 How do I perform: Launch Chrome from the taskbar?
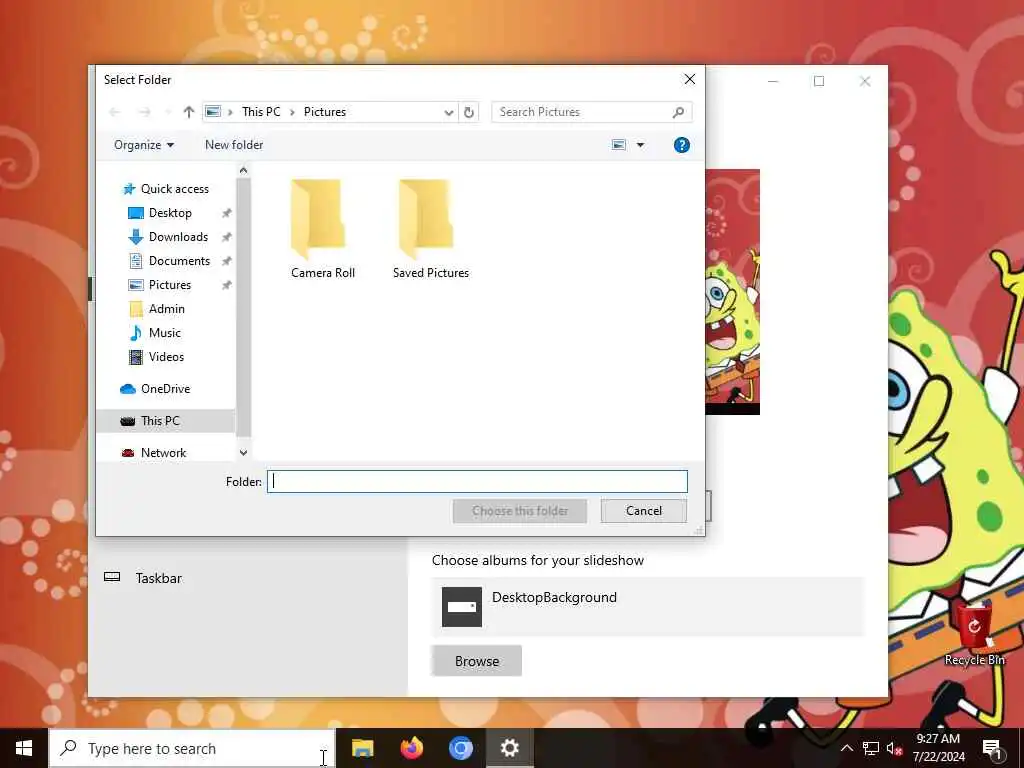460,748
